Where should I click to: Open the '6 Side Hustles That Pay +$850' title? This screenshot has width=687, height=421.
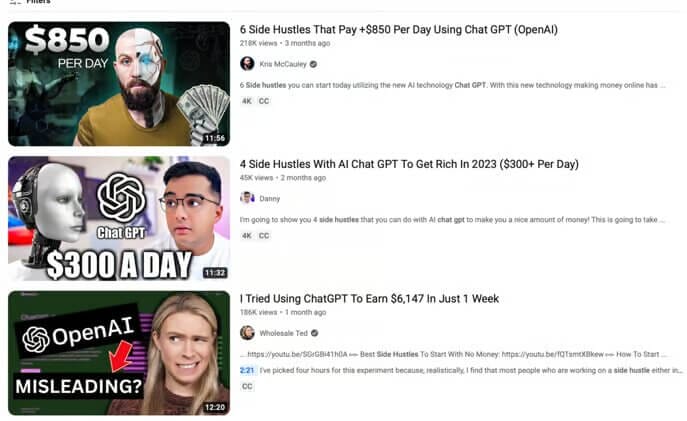point(399,30)
